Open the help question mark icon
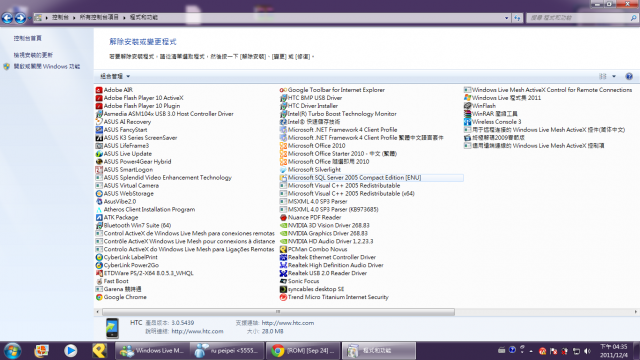 [629, 76]
